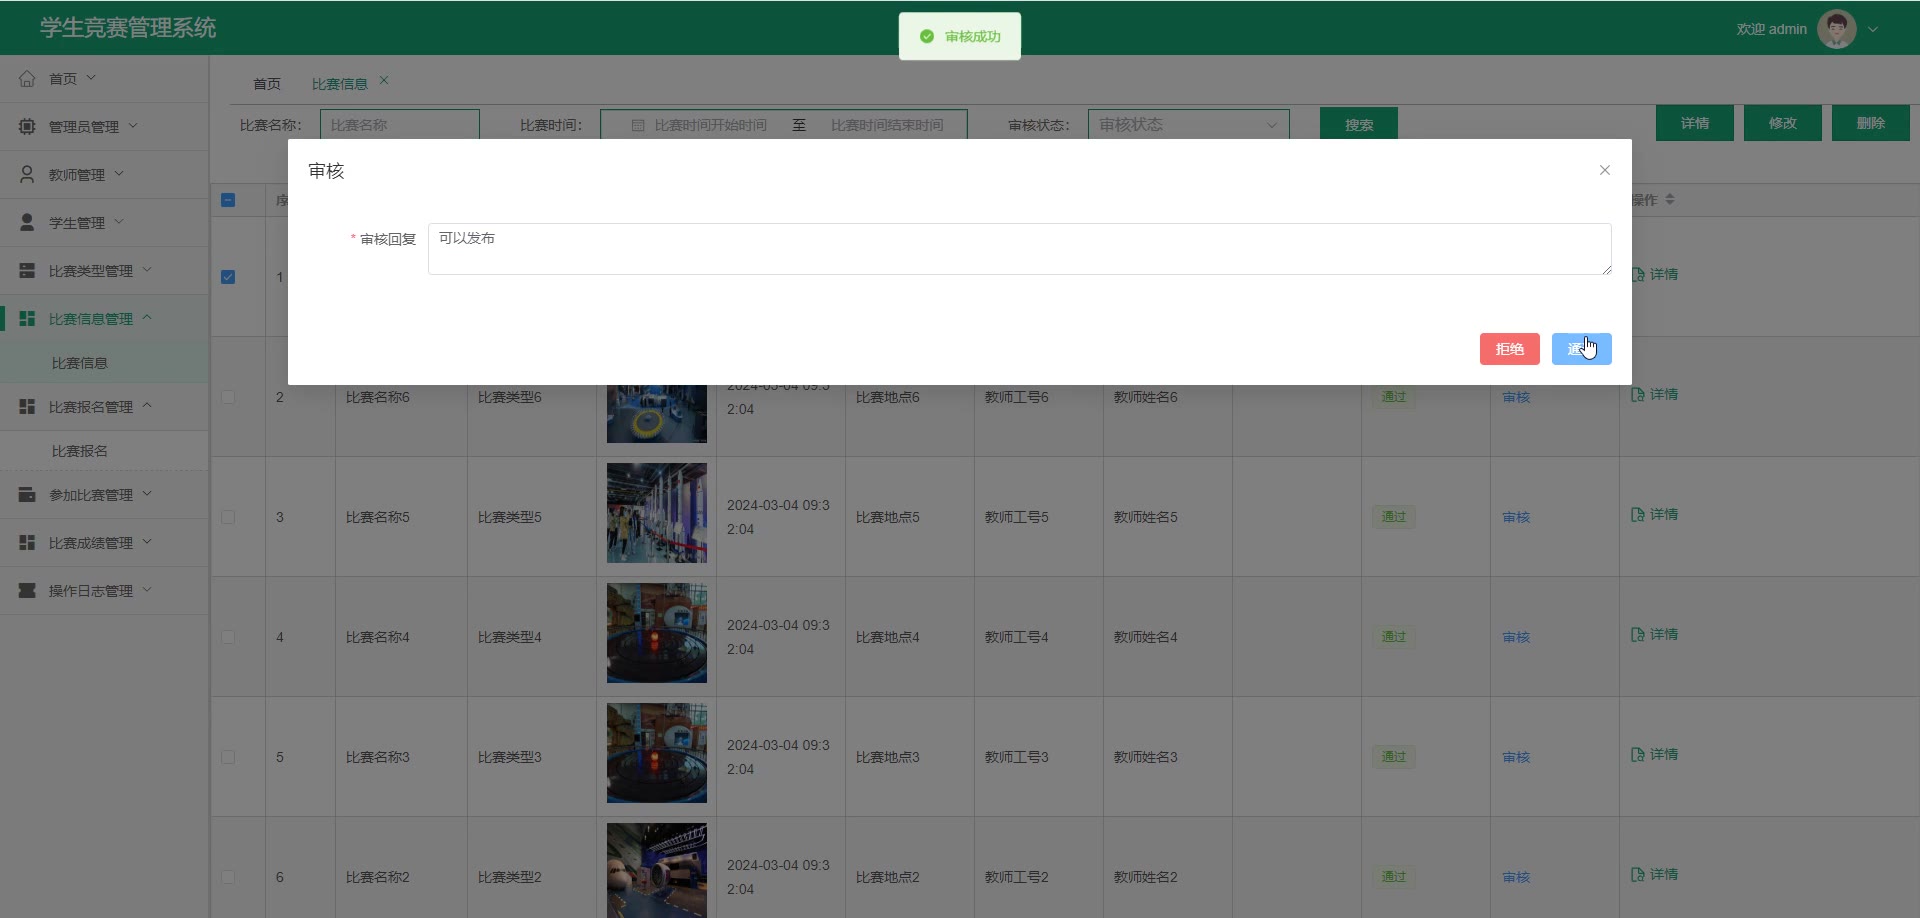Open 详情 for the 比赛名称3 row
Viewport: 1920px width, 918px height.
click(x=1655, y=754)
